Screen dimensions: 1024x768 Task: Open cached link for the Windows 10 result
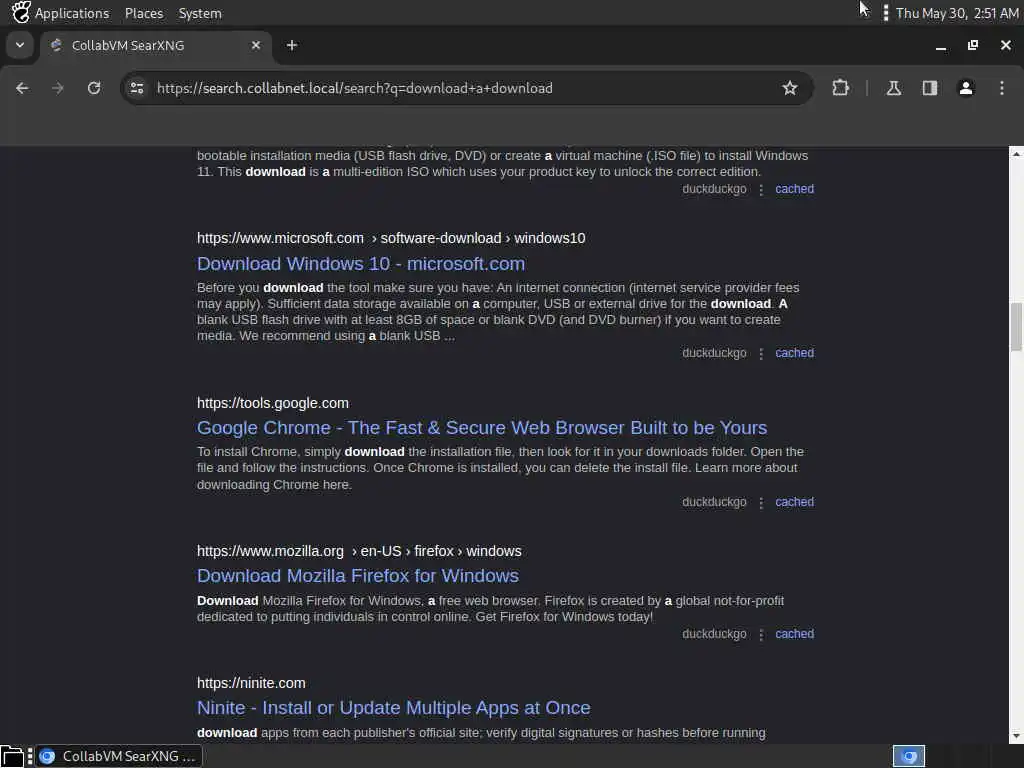pos(794,353)
